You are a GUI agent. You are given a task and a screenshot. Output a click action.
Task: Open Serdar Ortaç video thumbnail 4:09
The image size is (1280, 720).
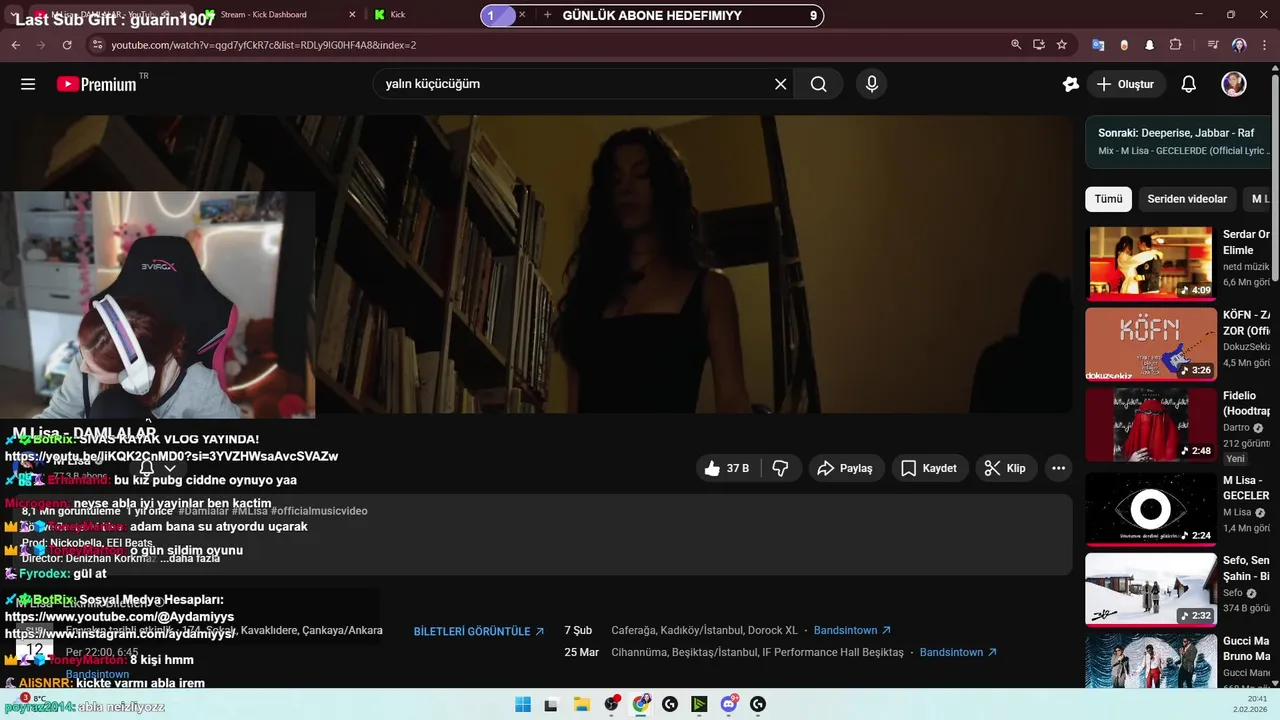[1150, 263]
